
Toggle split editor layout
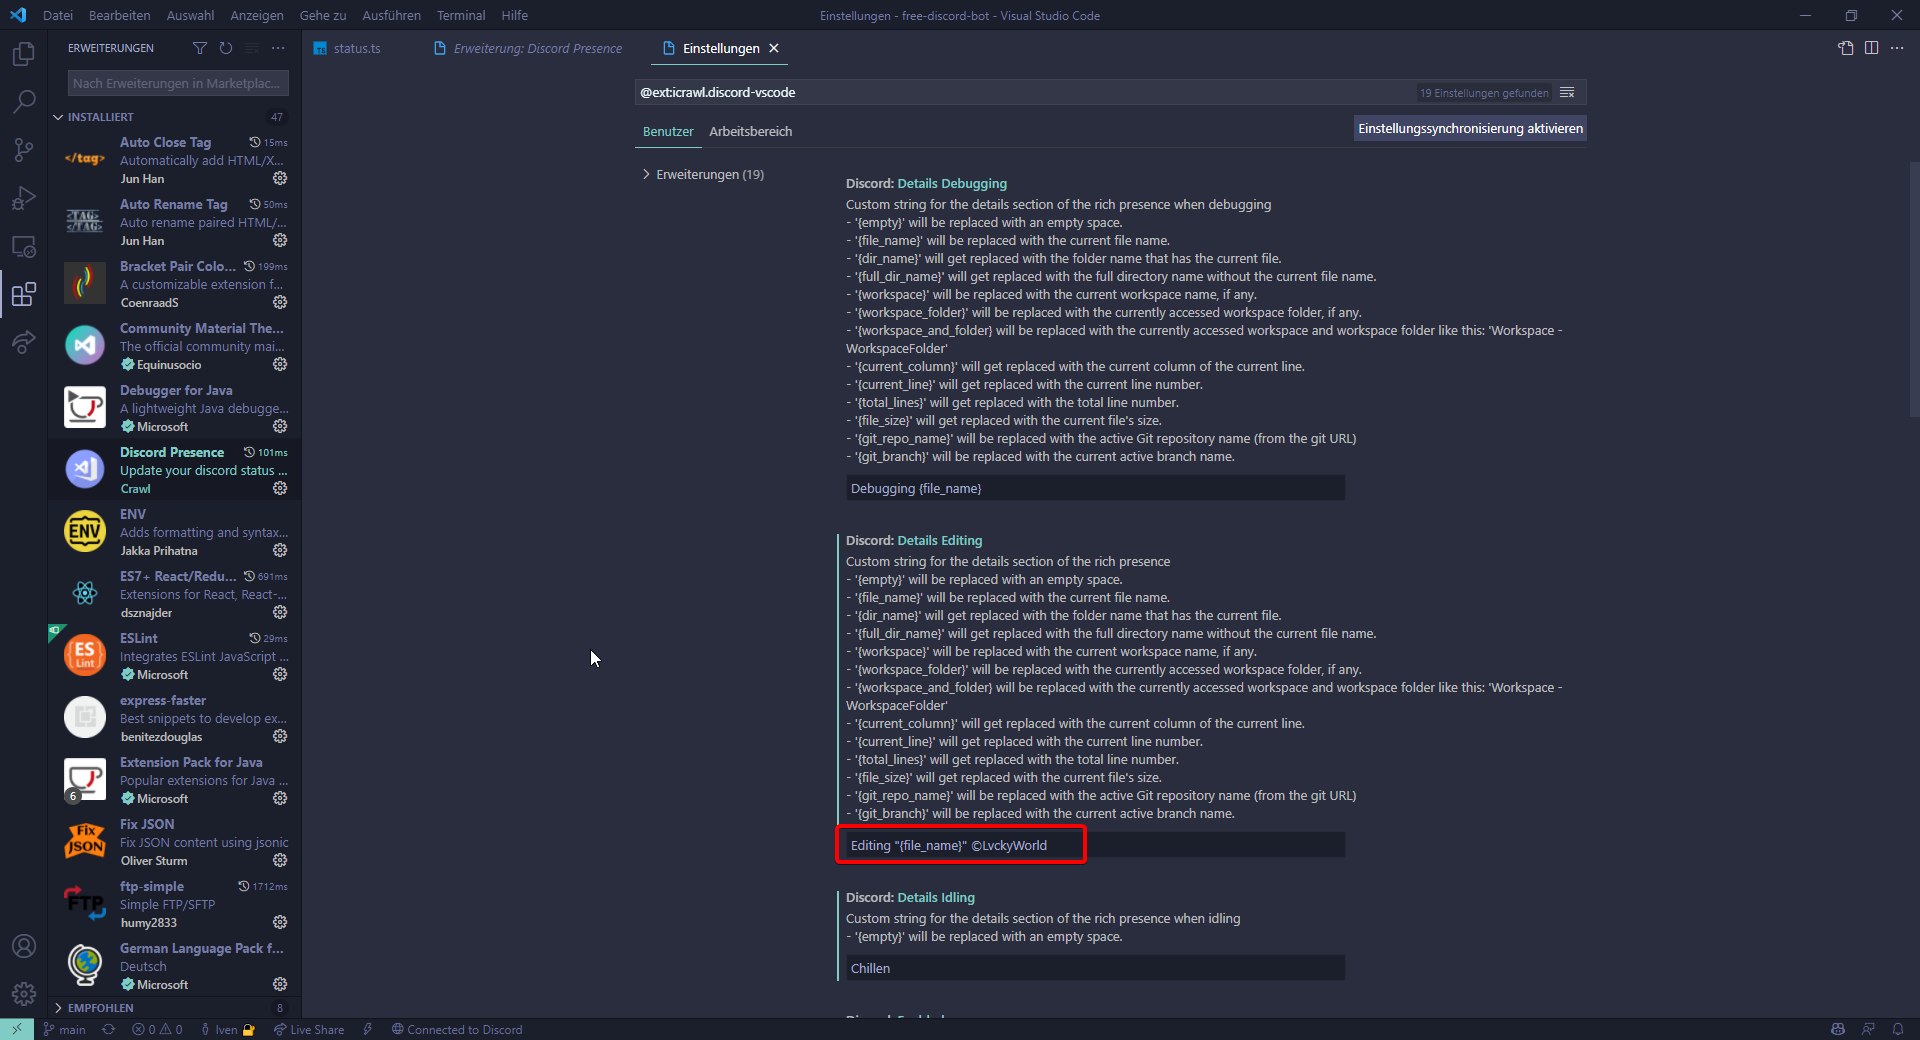pyautogui.click(x=1871, y=48)
